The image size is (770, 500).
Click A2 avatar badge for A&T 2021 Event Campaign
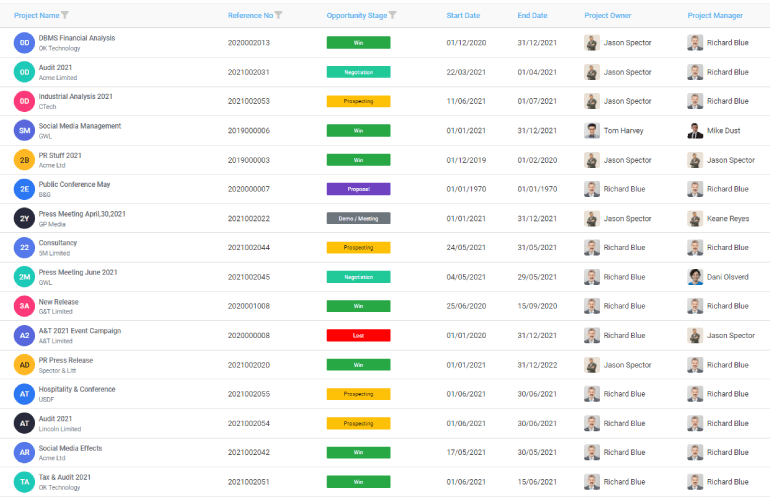(24, 335)
